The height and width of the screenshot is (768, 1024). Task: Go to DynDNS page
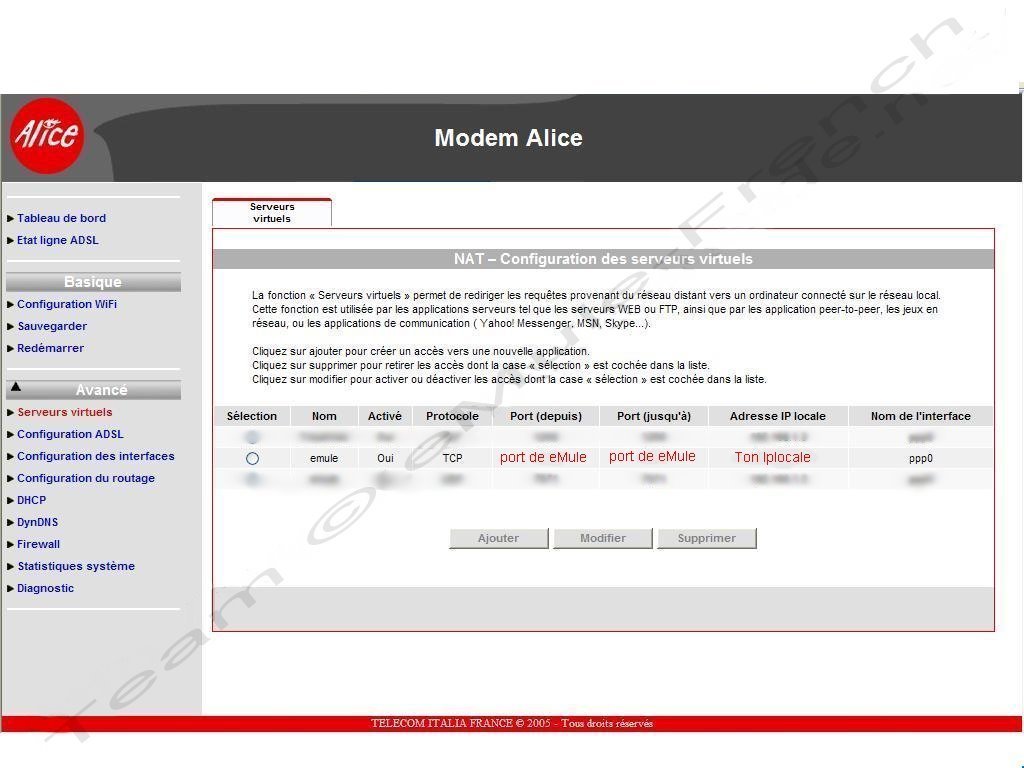click(x=37, y=522)
